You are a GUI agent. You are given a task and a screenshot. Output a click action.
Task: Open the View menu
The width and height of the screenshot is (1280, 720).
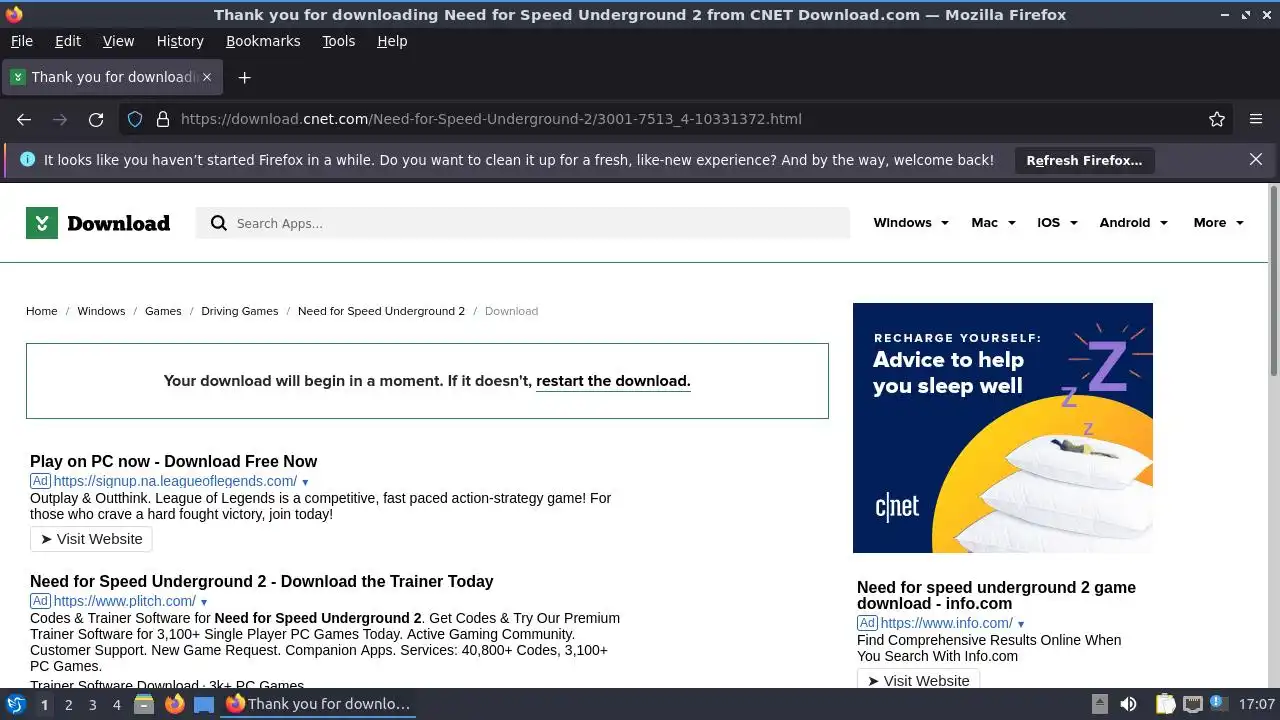(118, 41)
